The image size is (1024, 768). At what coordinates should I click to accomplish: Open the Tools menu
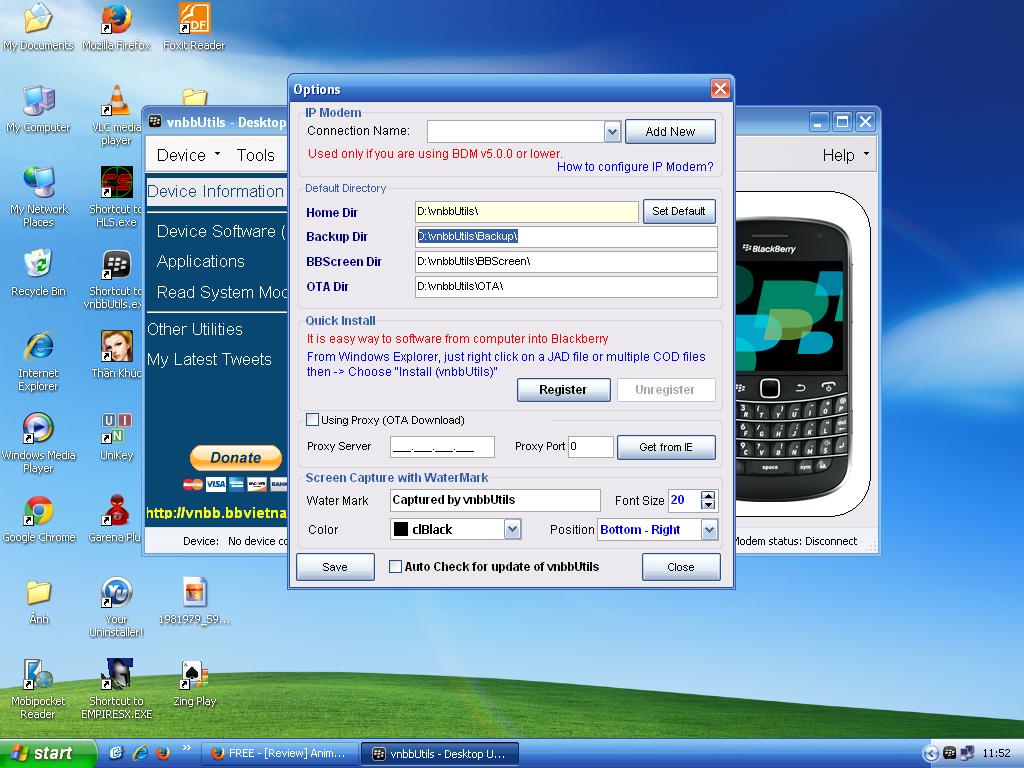[x=255, y=155]
